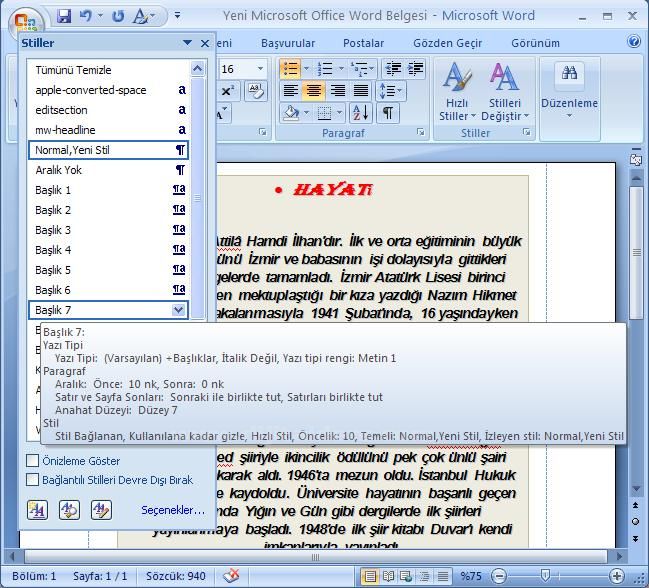The width and height of the screenshot is (649, 588).
Task: Apply apple-converted-space style
Action: [108, 90]
